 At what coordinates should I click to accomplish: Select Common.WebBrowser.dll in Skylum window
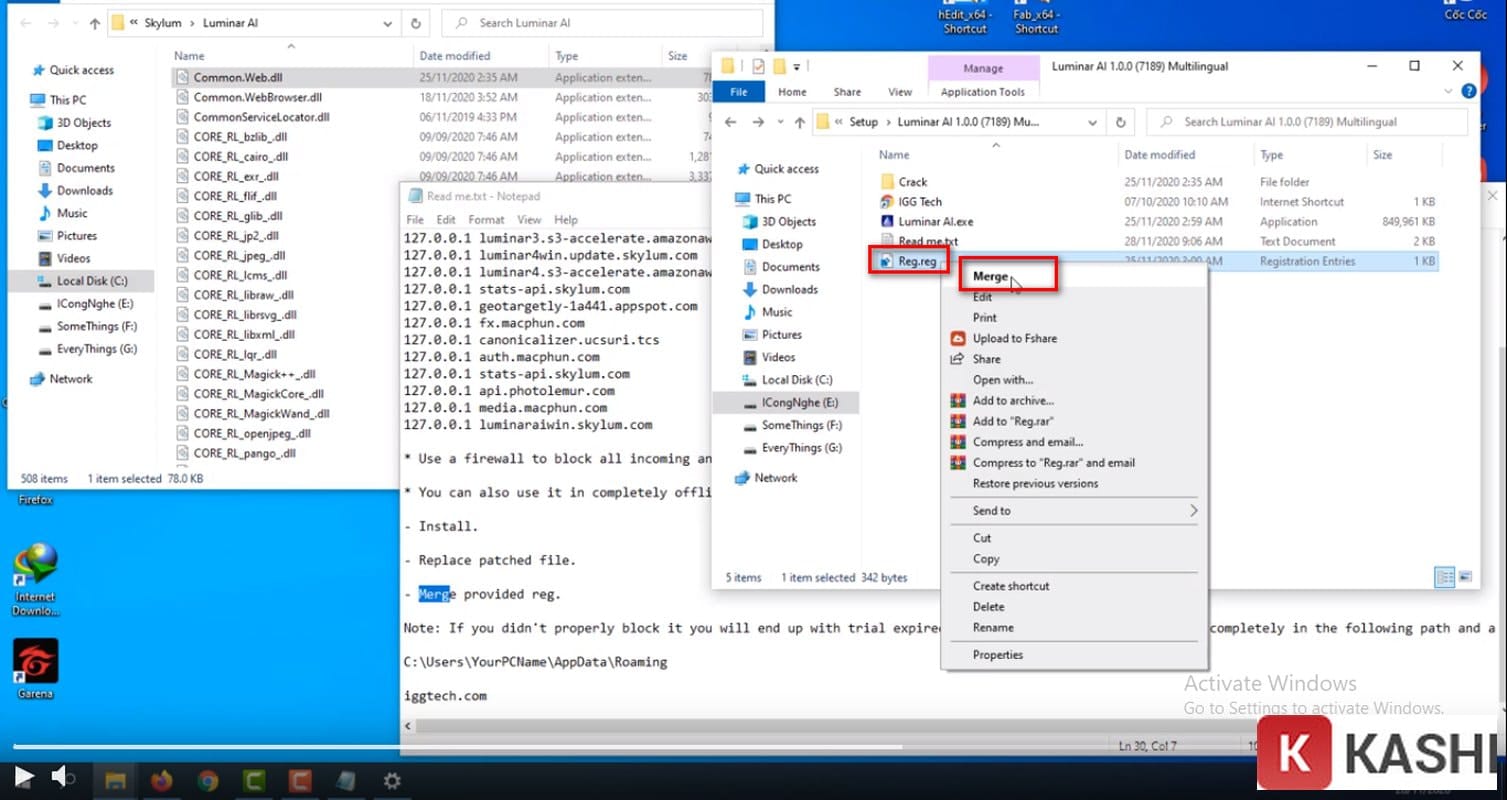(257, 98)
